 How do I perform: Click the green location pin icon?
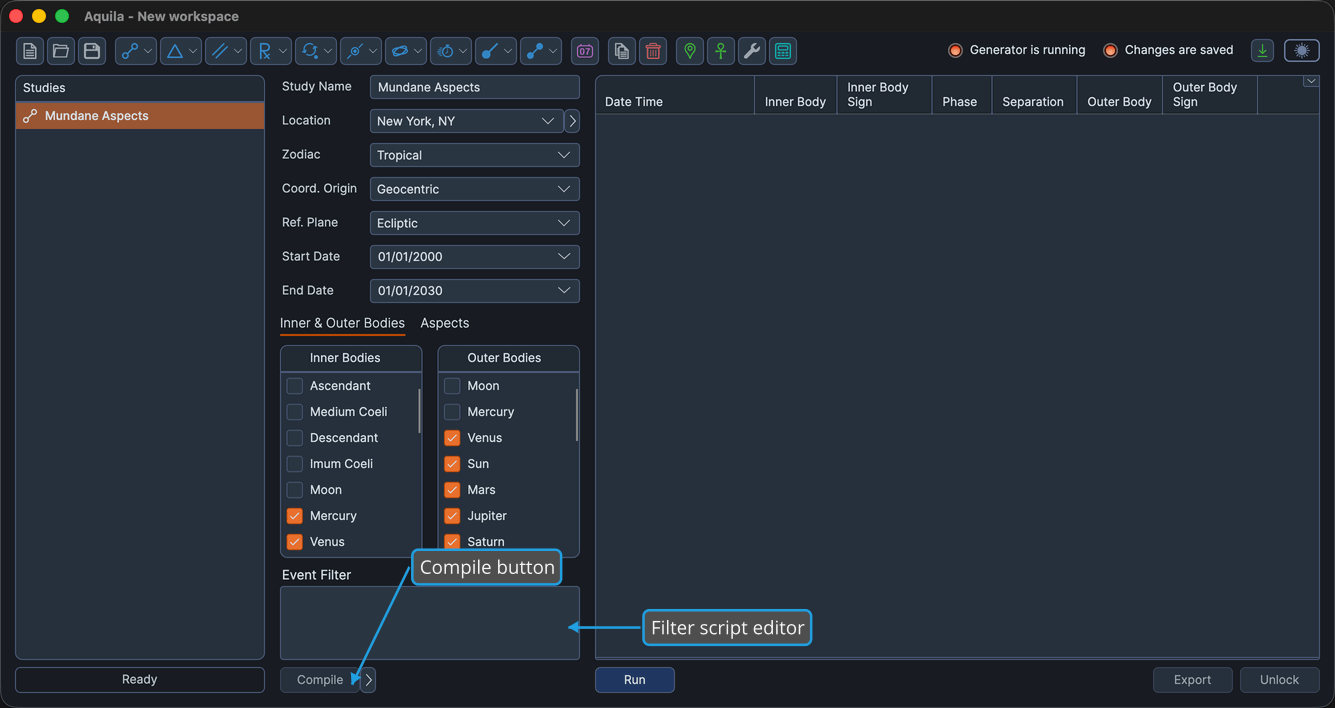(x=690, y=51)
